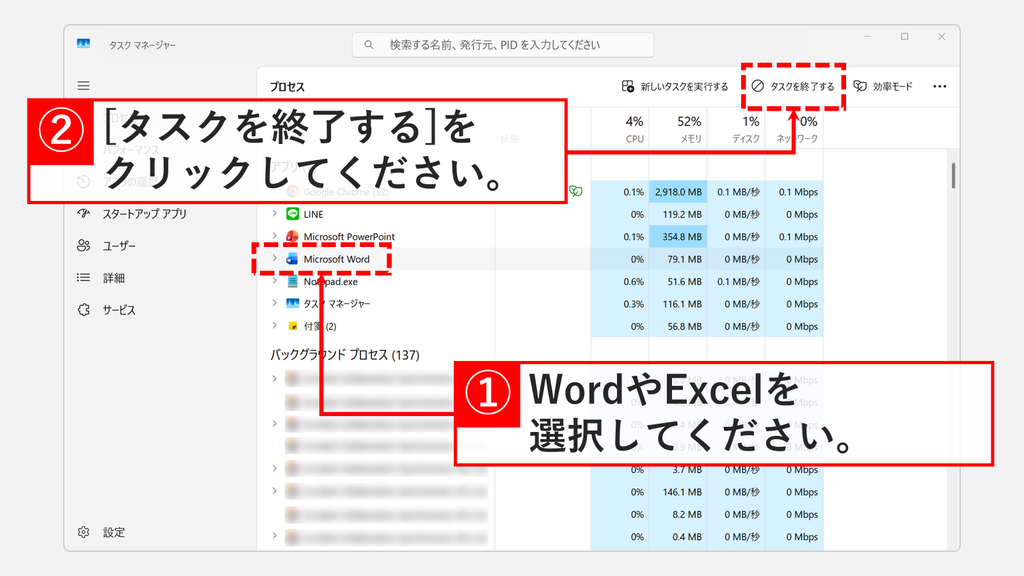
Task: Click the sticky notes 付箋 icon
Action: tap(293, 326)
